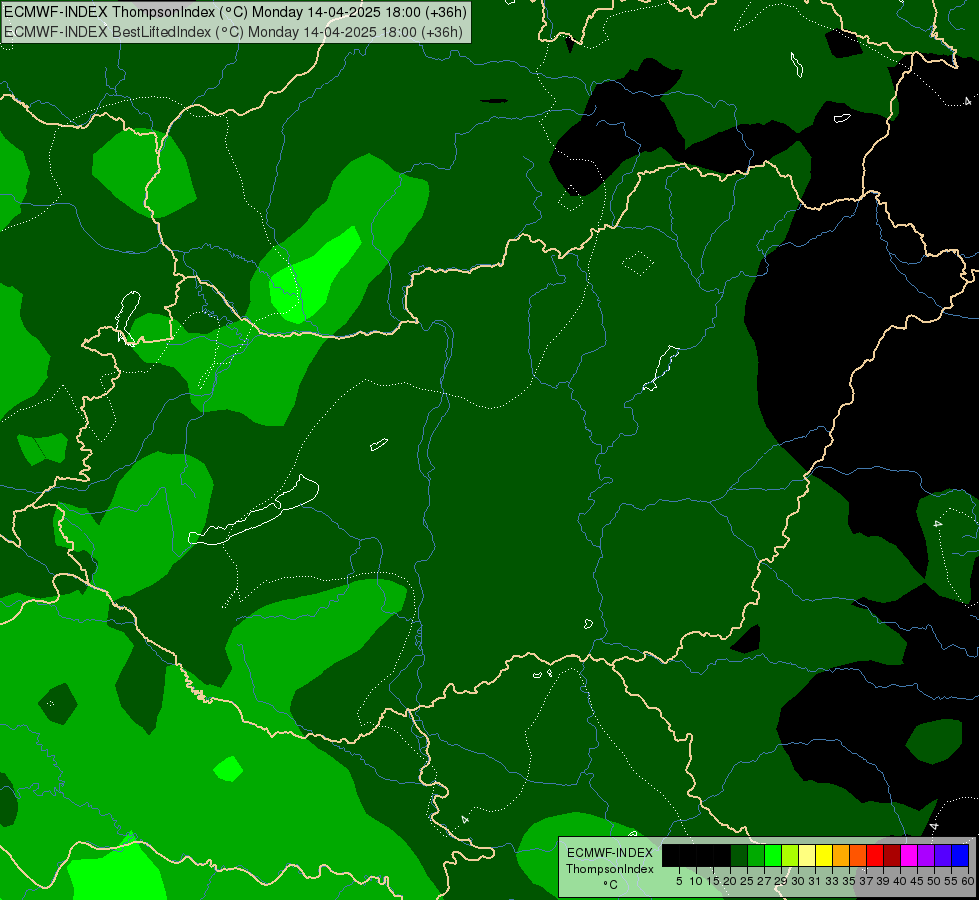Image resolution: width=979 pixels, height=900 pixels.
Task: Click the legend label 'ThompsonIndex'
Action: [x=610, y=869]
